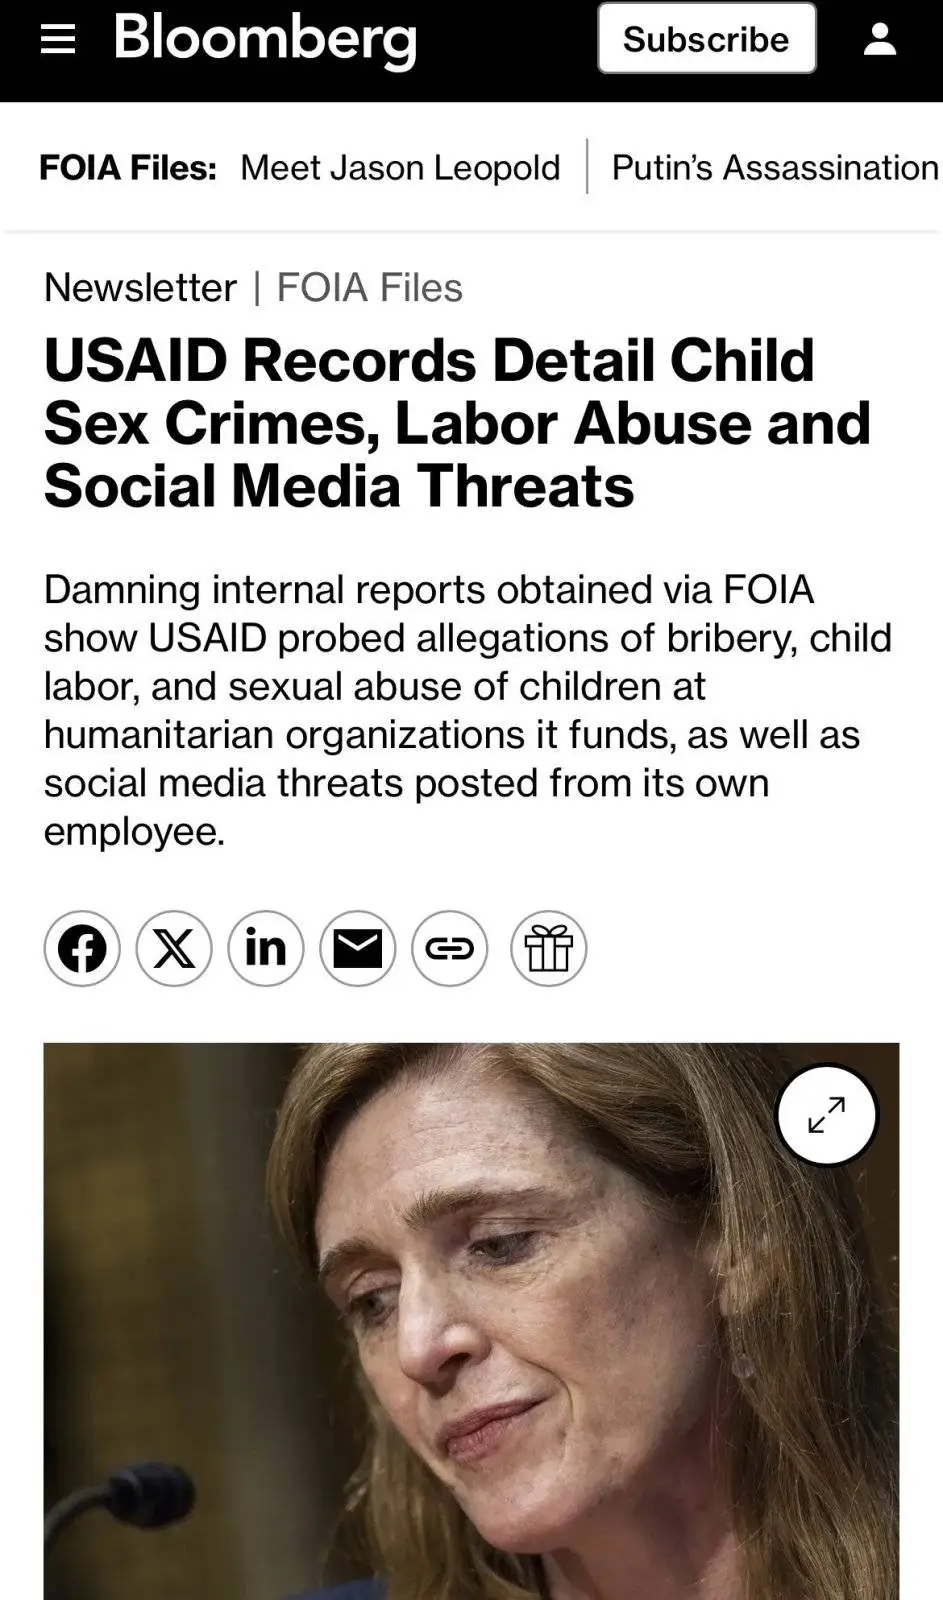The width and height of the screenshot is (943, 1600).
Task: Open the Putin's Assassination story link
Action: pos(775,167)
